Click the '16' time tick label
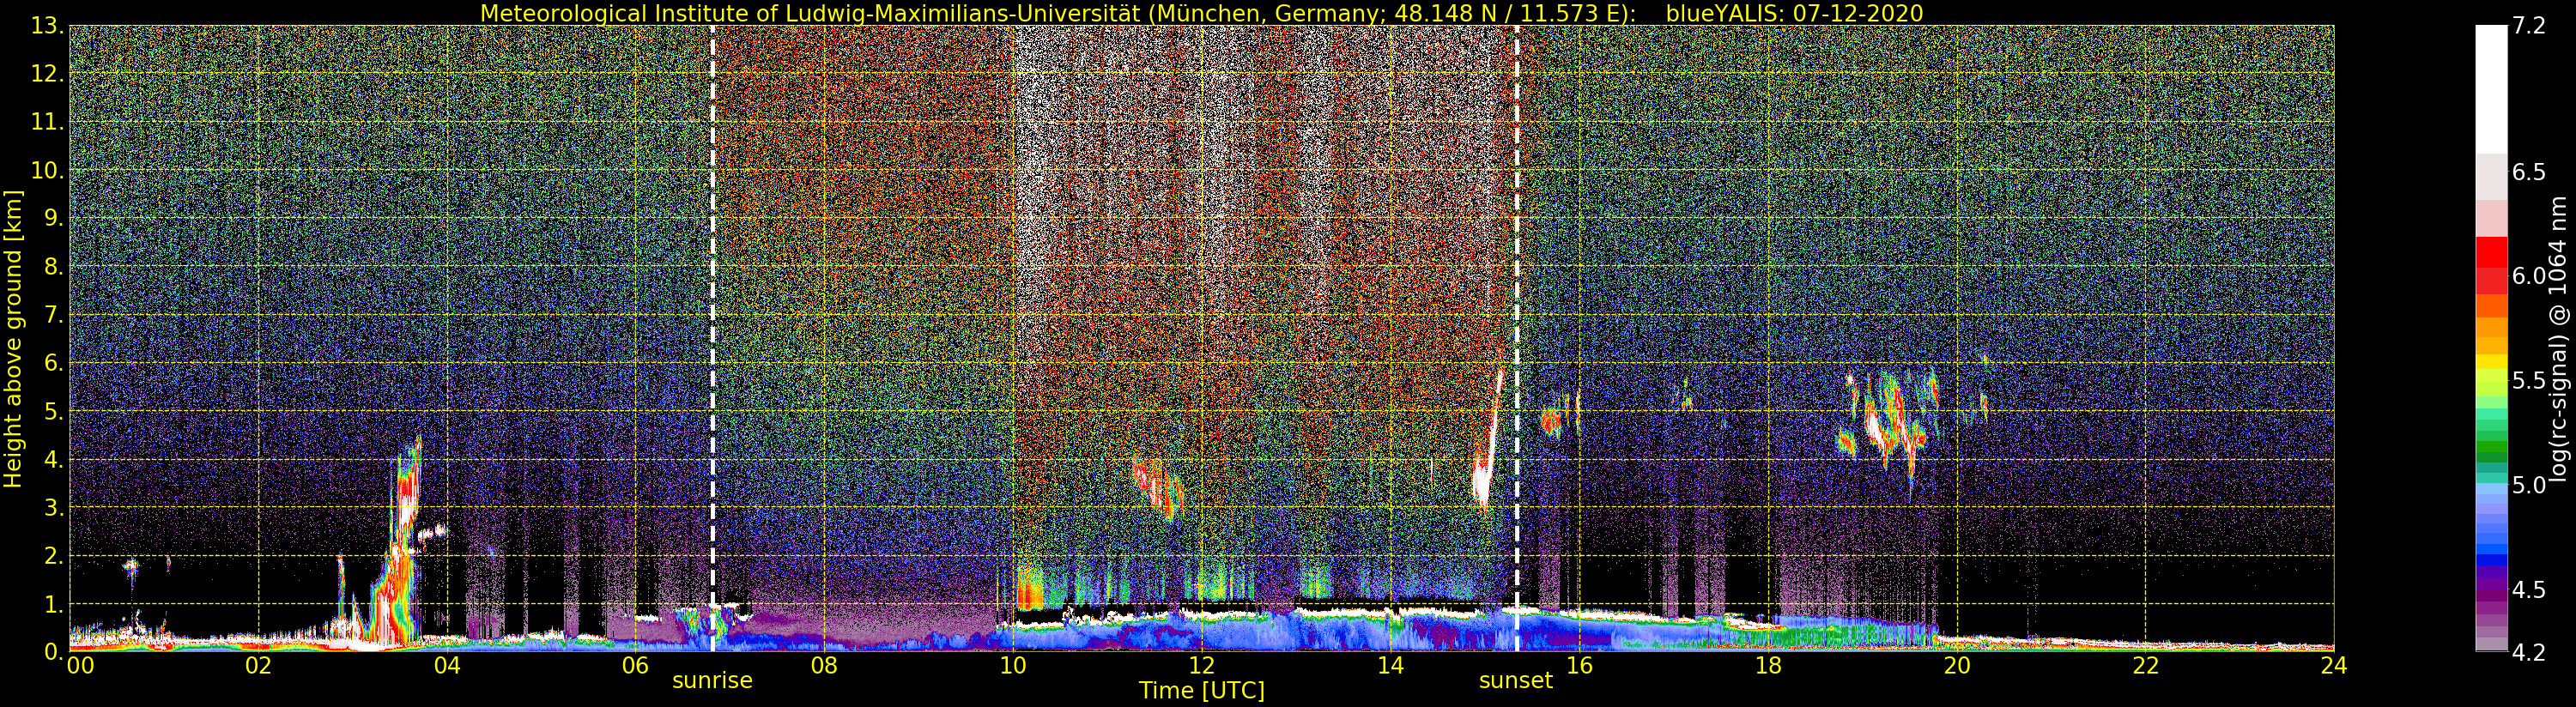 (x=1579, y=665)
